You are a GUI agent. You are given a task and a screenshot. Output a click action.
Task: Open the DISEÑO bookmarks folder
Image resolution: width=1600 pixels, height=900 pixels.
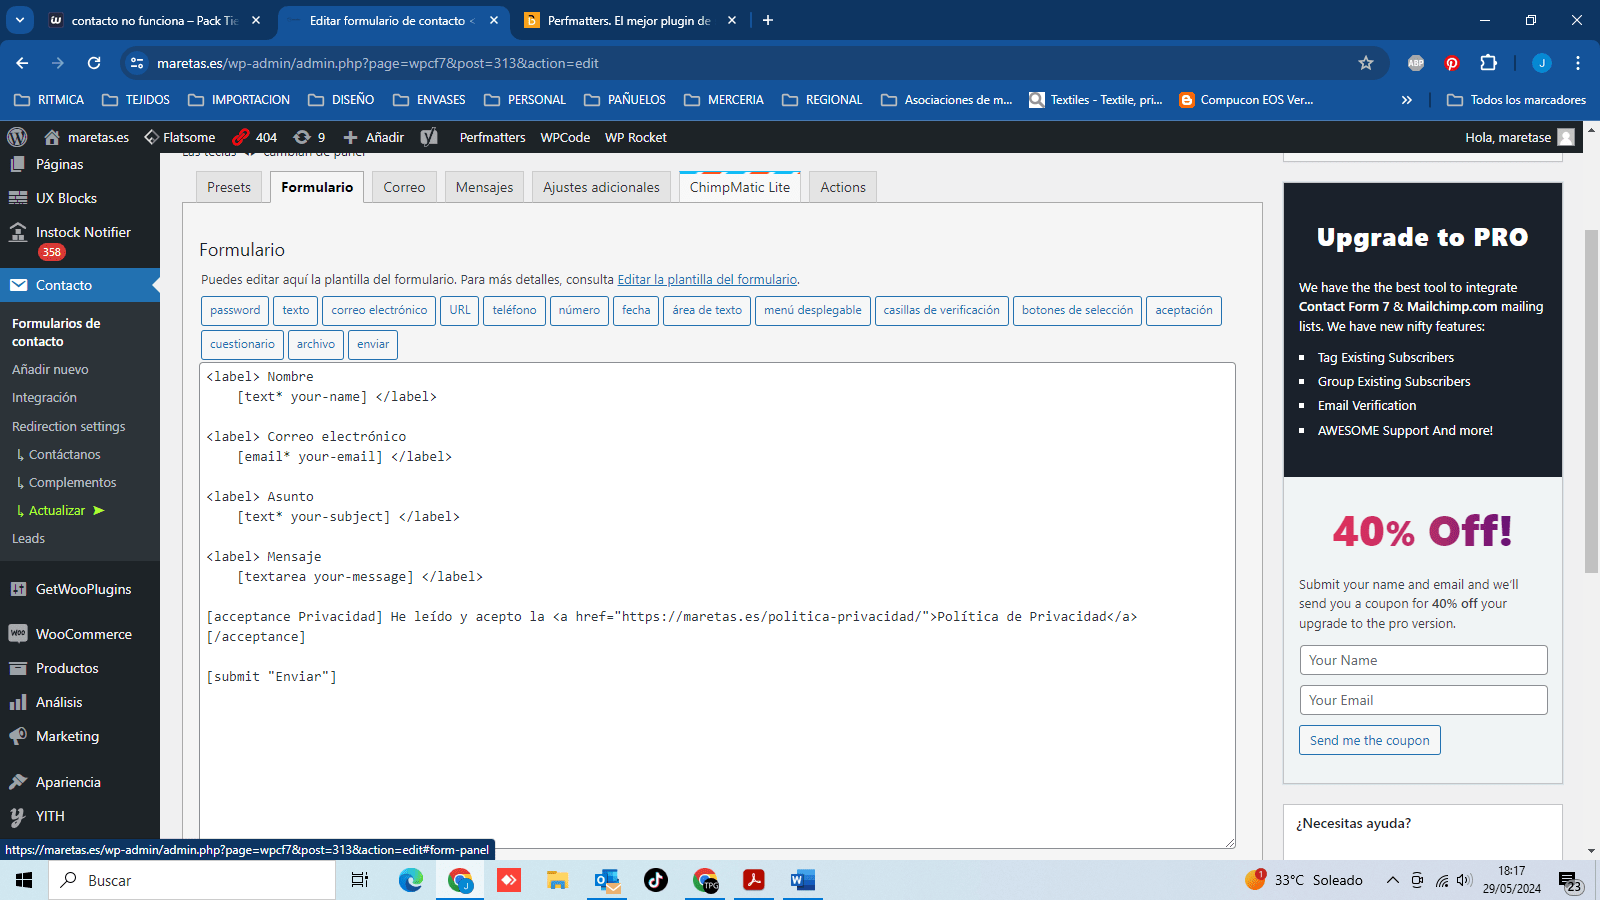[341, 100]
